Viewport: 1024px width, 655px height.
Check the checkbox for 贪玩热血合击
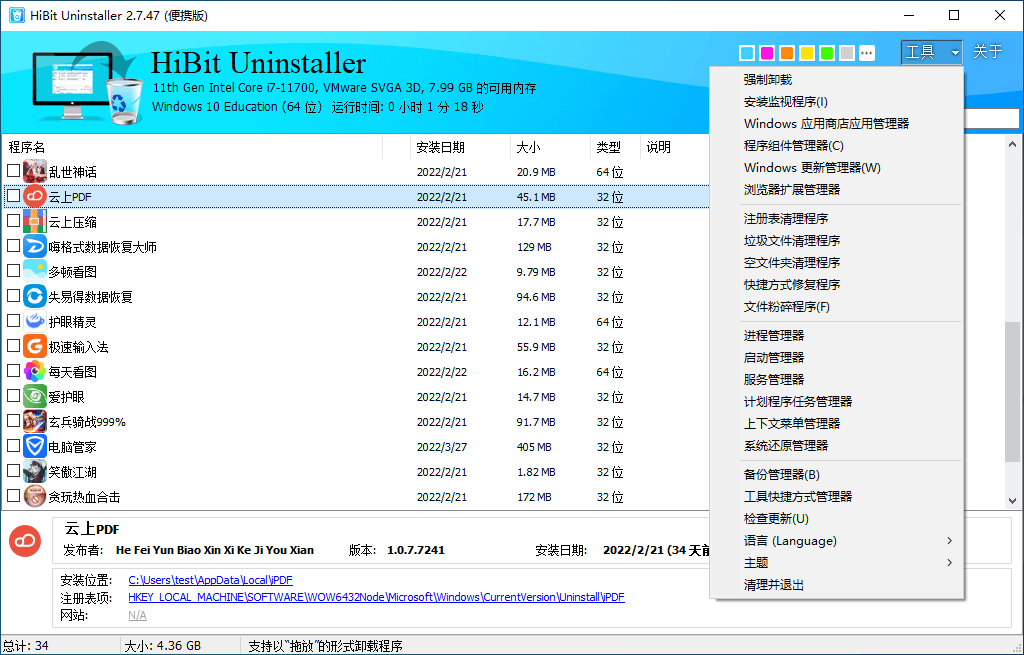tap(14, 496)
